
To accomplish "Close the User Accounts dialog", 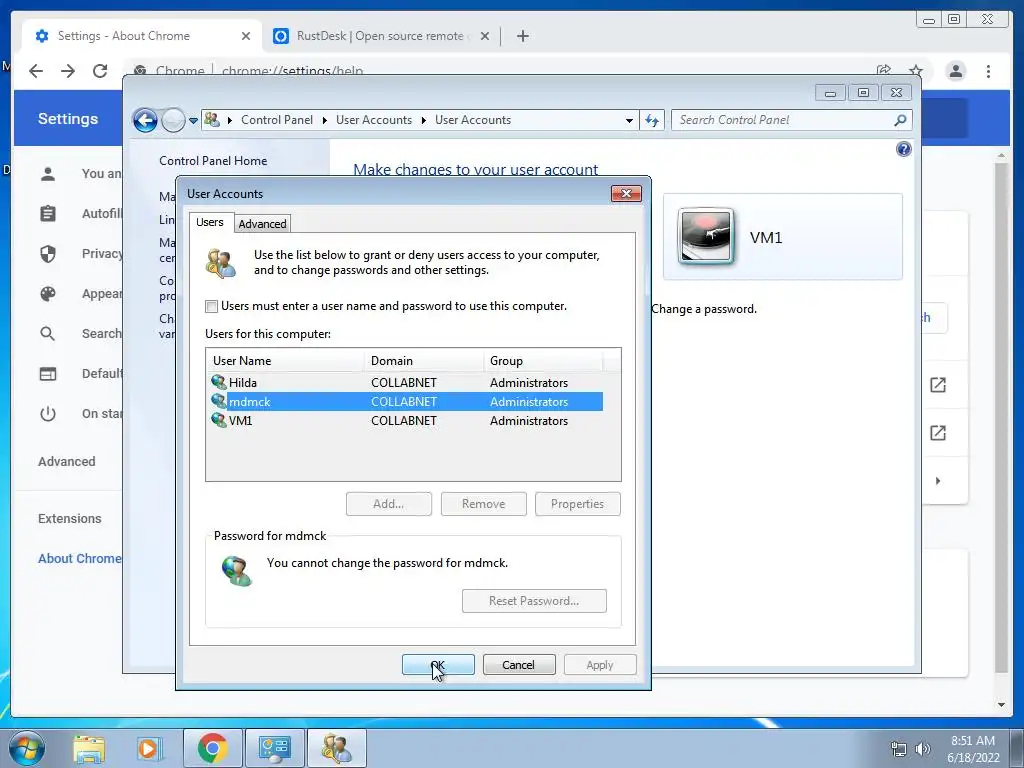I will click(626, 193).
